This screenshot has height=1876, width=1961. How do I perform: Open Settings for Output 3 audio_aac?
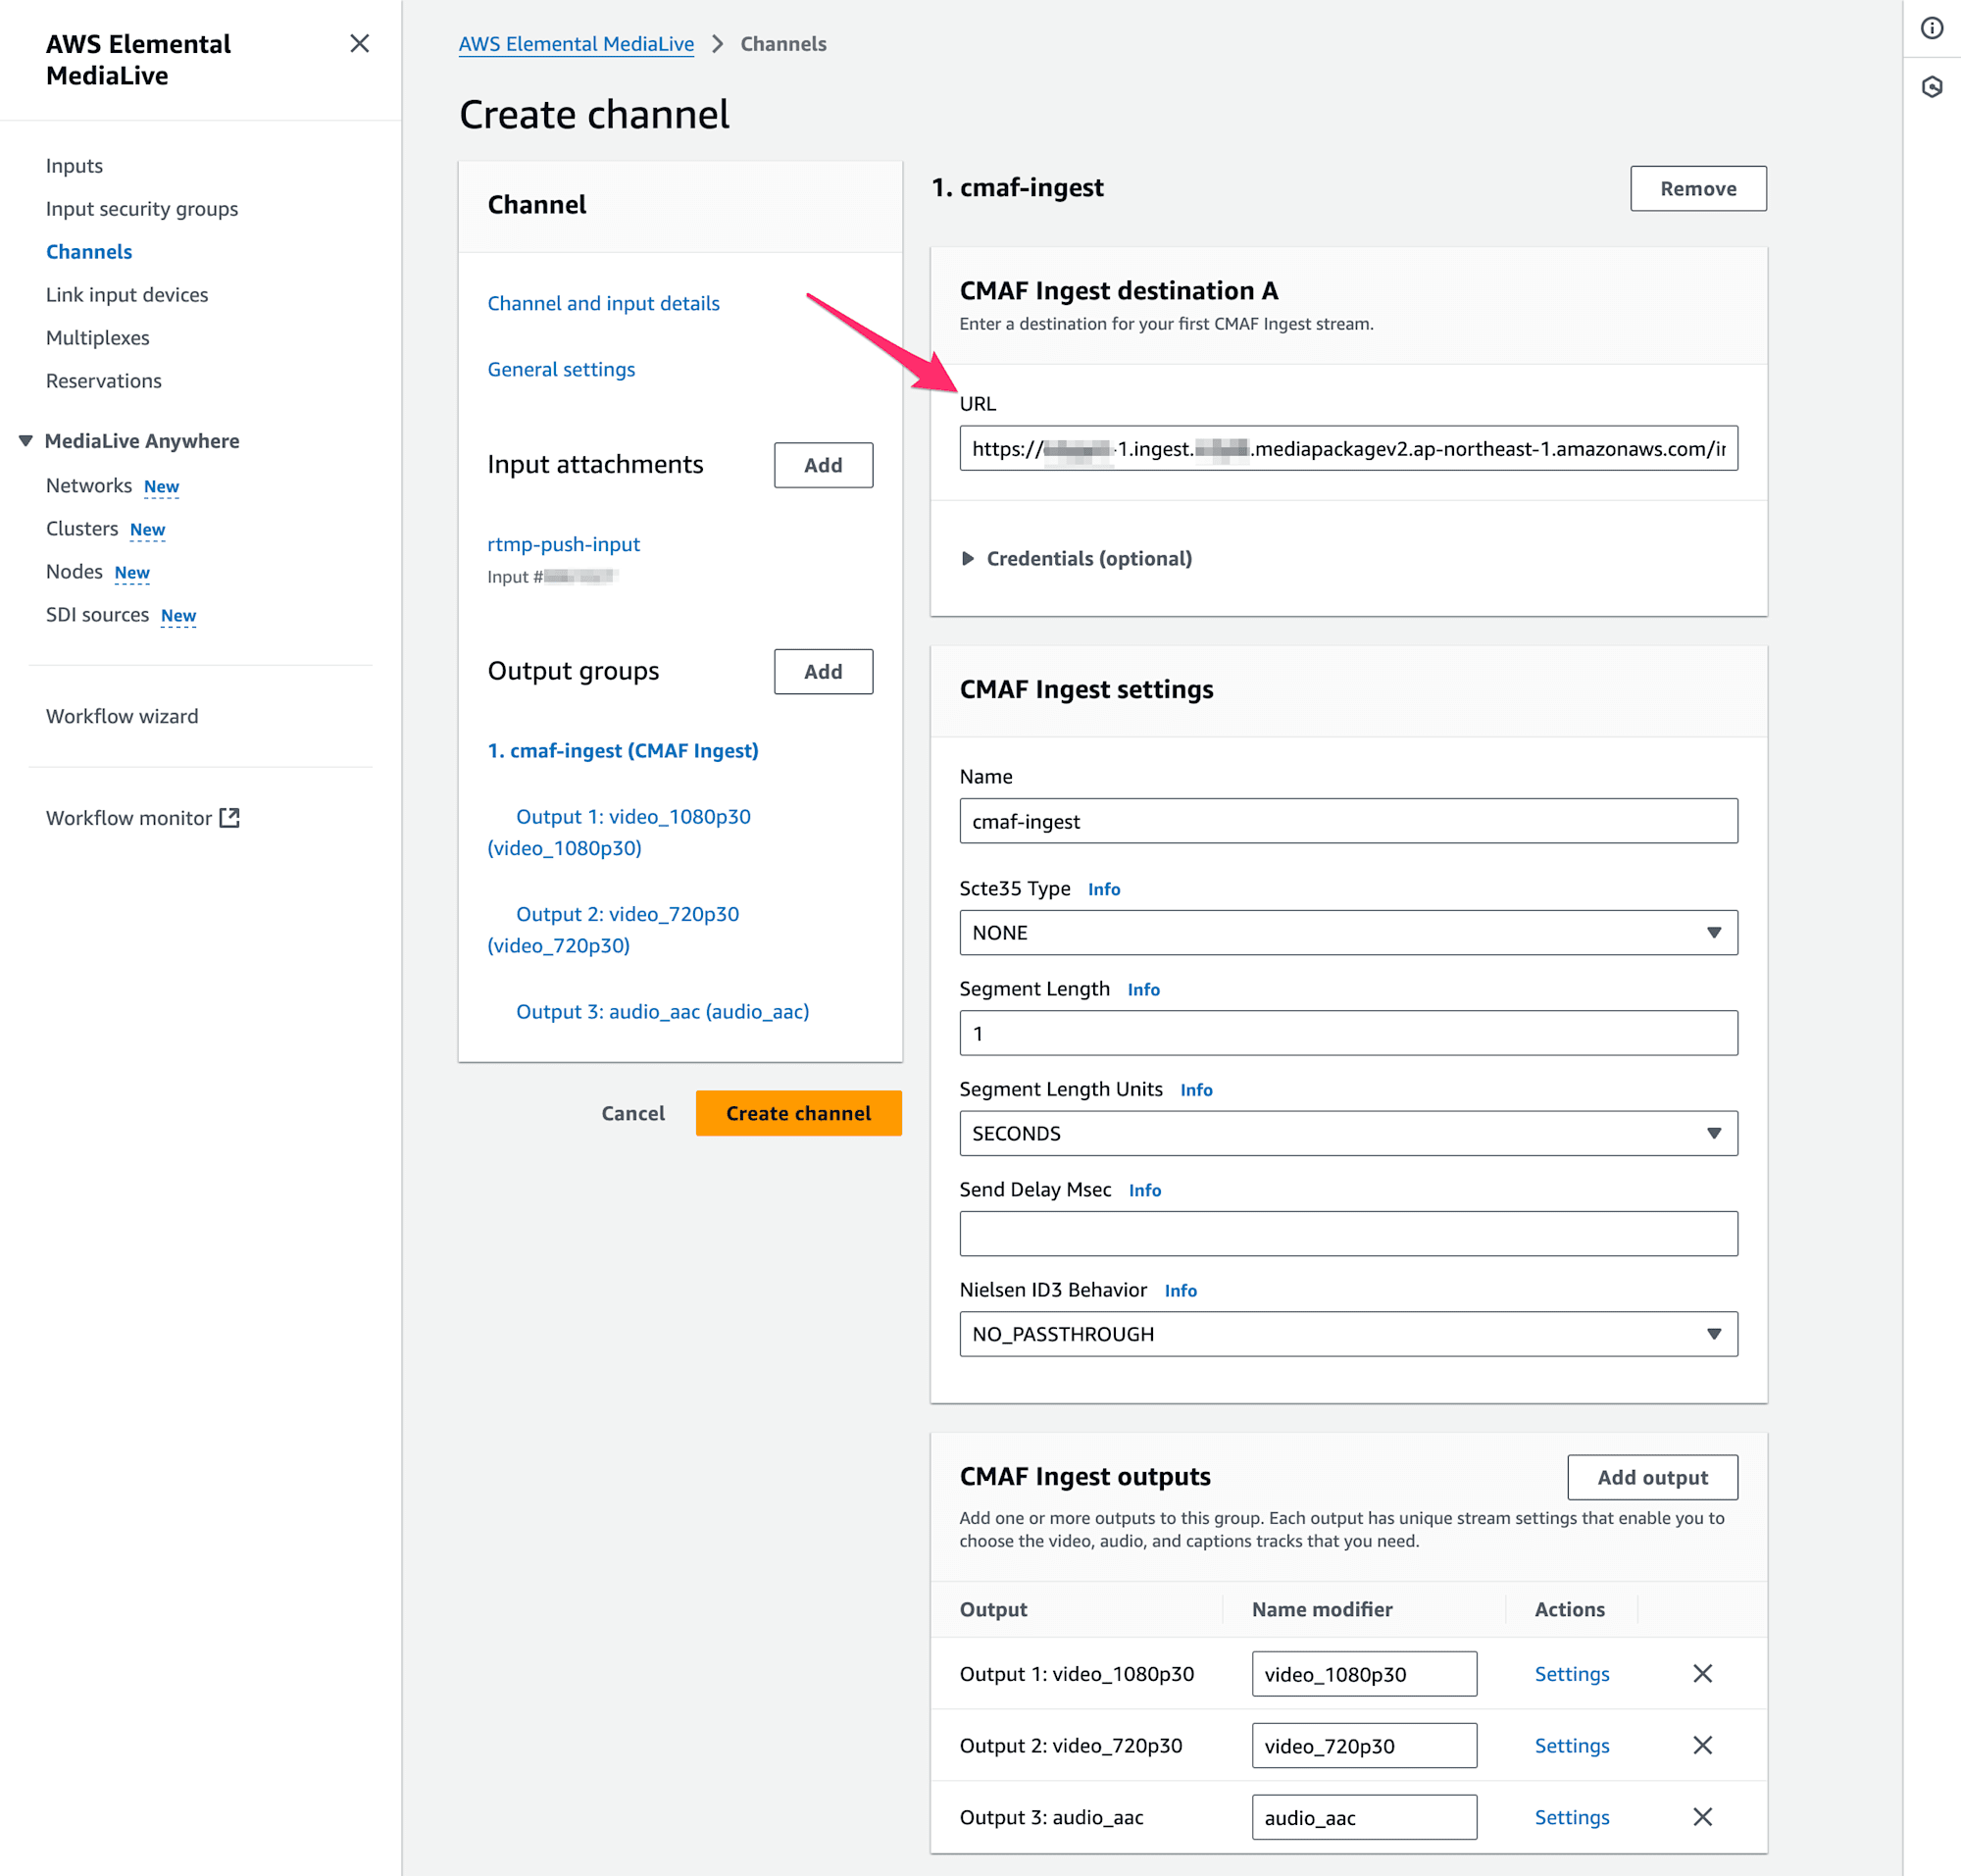pos(1572,1818)
